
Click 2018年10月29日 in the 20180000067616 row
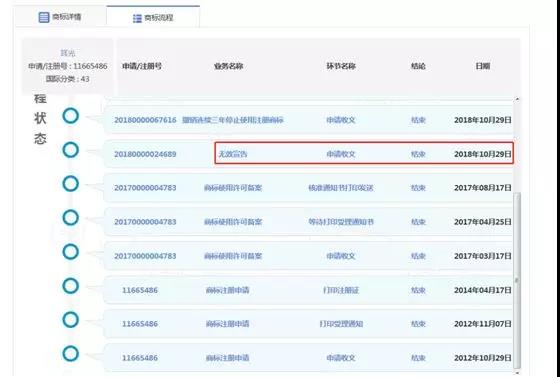pos(482,120)
